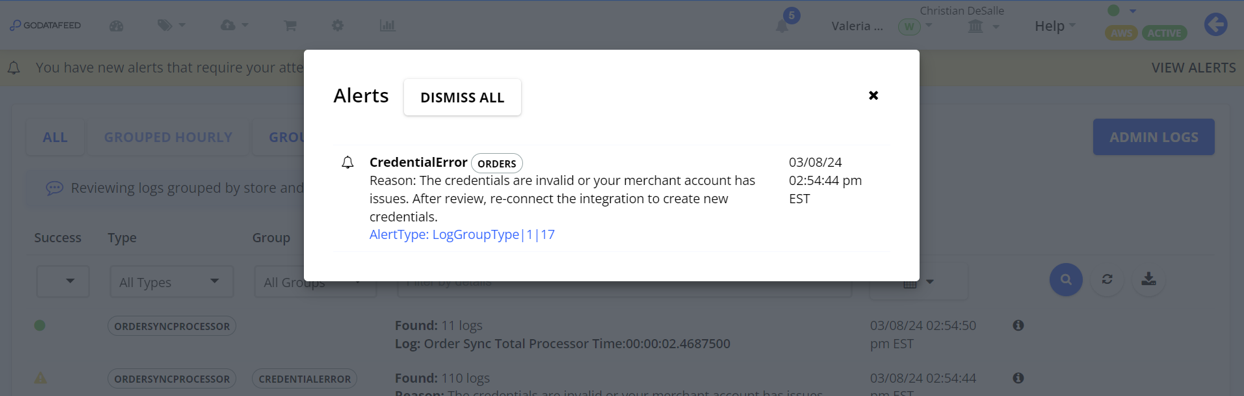This screenshot has width=1244, height=396.
Task: Click the notification bell with badge
Action: pos(785,23)
